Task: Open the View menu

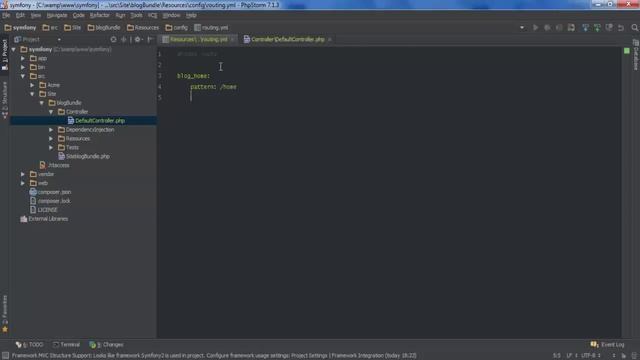Action: (36, 16)
